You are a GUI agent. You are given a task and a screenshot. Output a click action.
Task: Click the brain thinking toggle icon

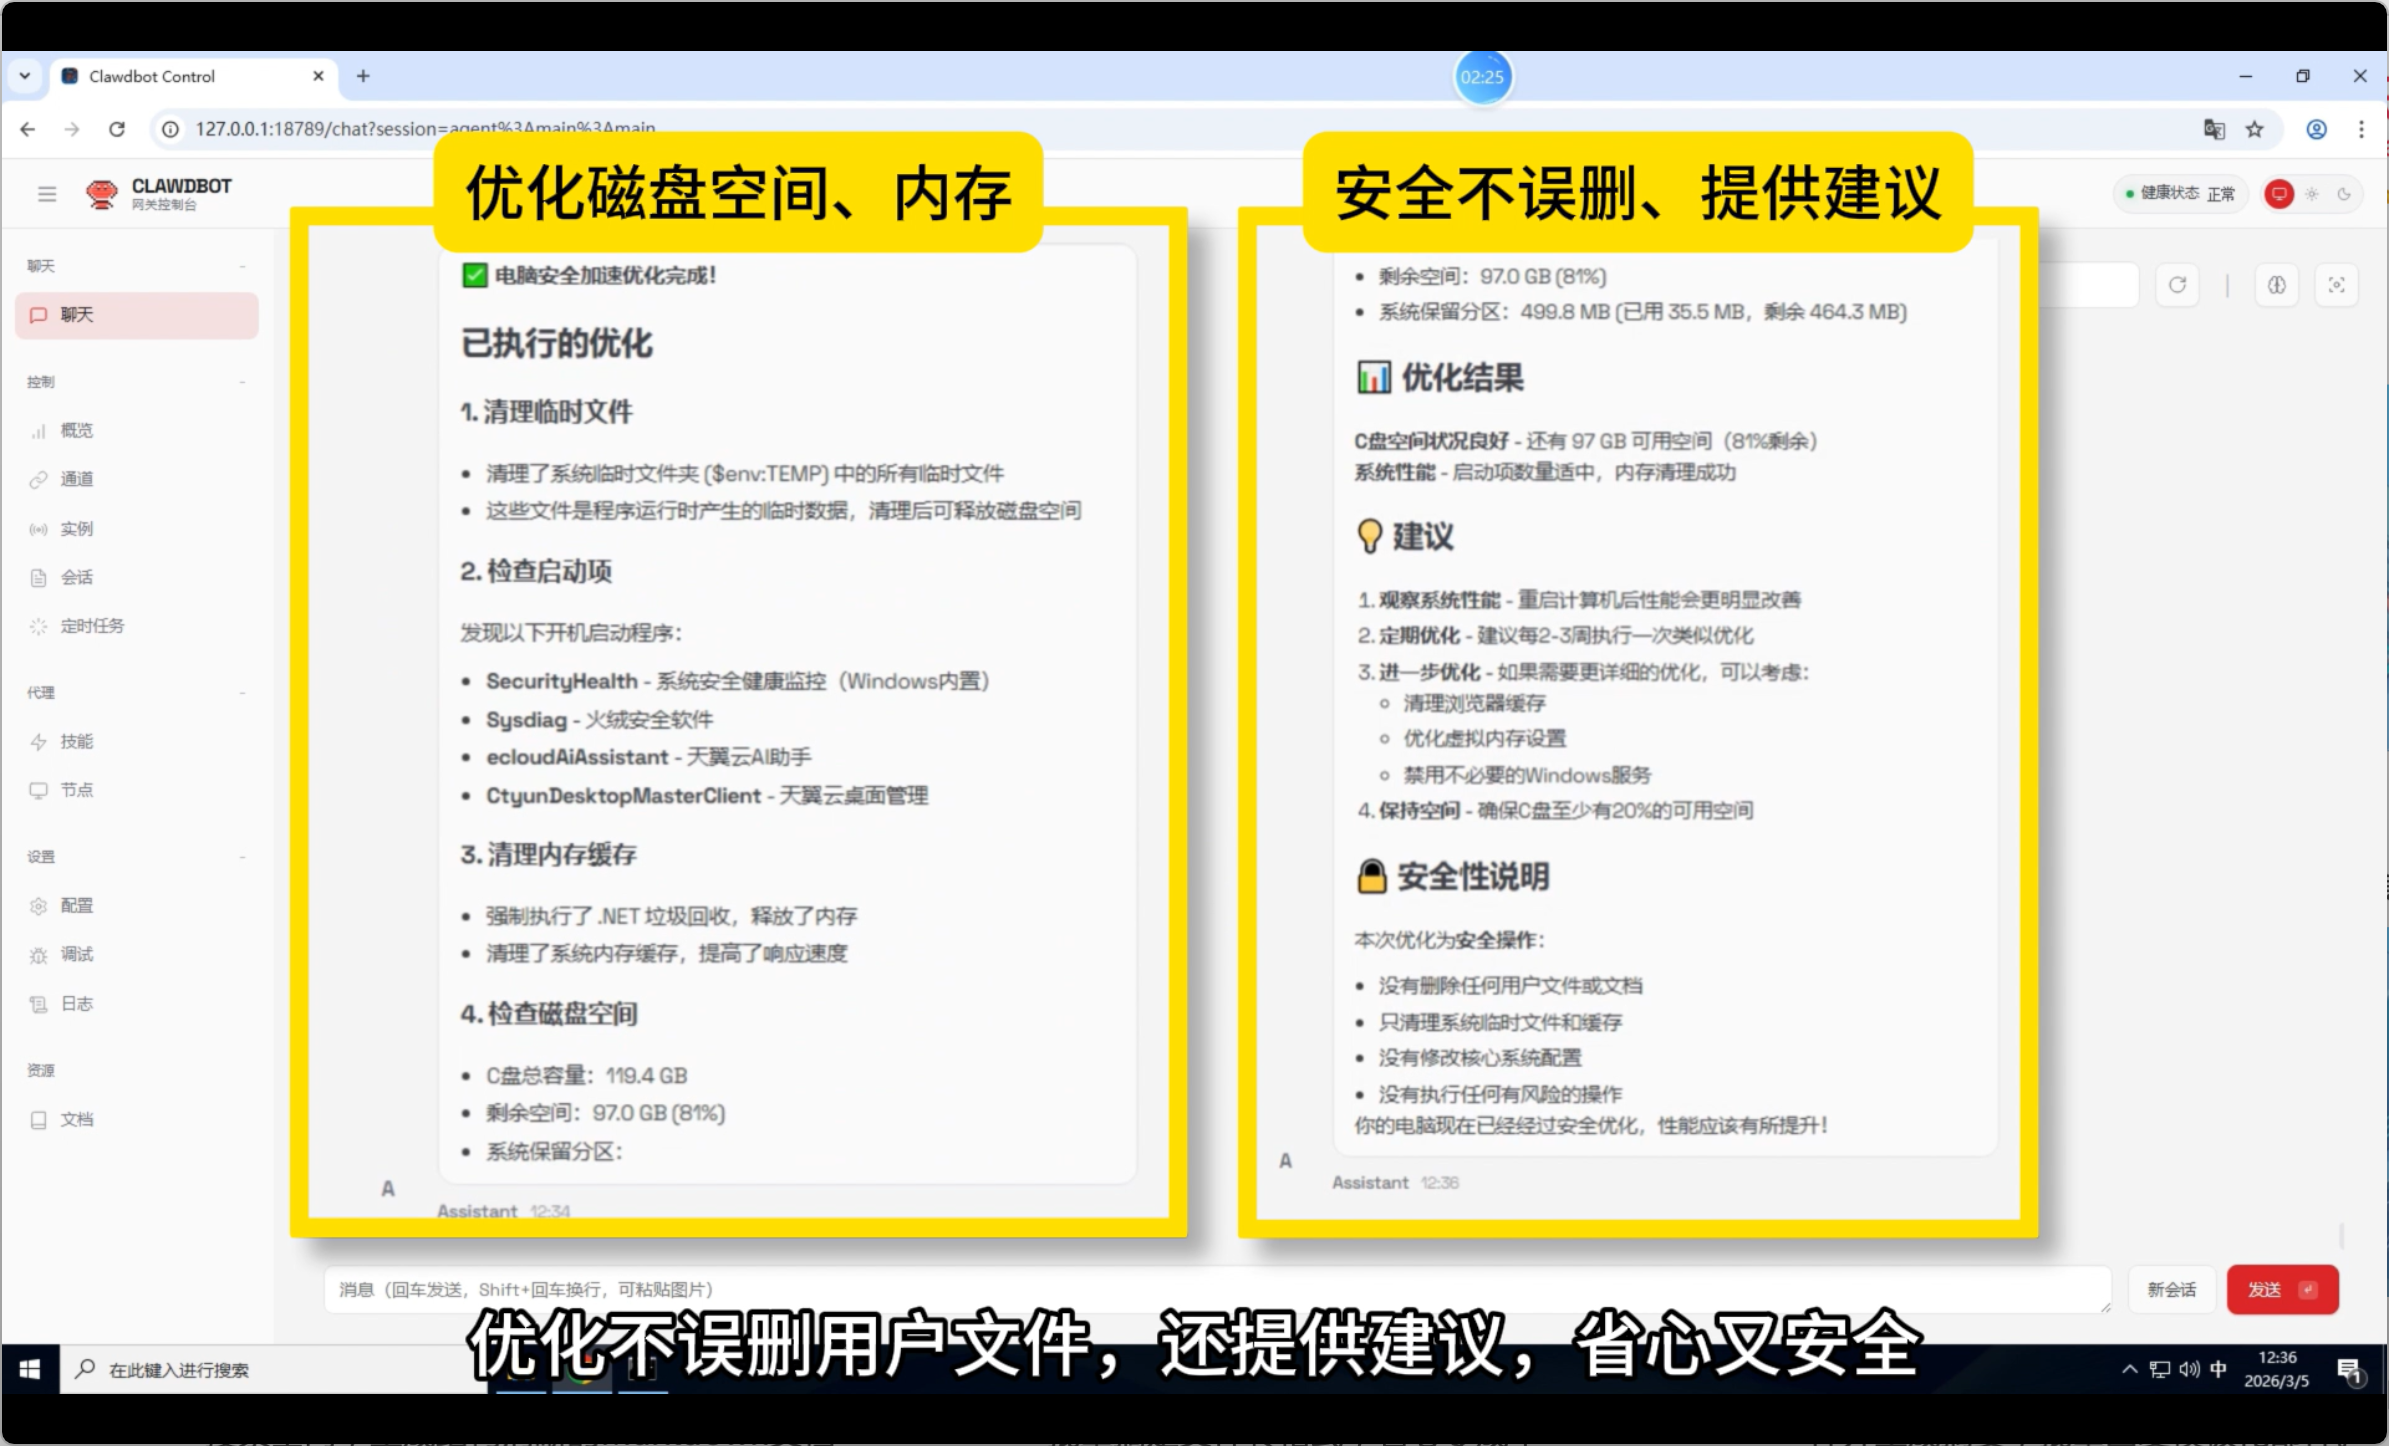2277,286
